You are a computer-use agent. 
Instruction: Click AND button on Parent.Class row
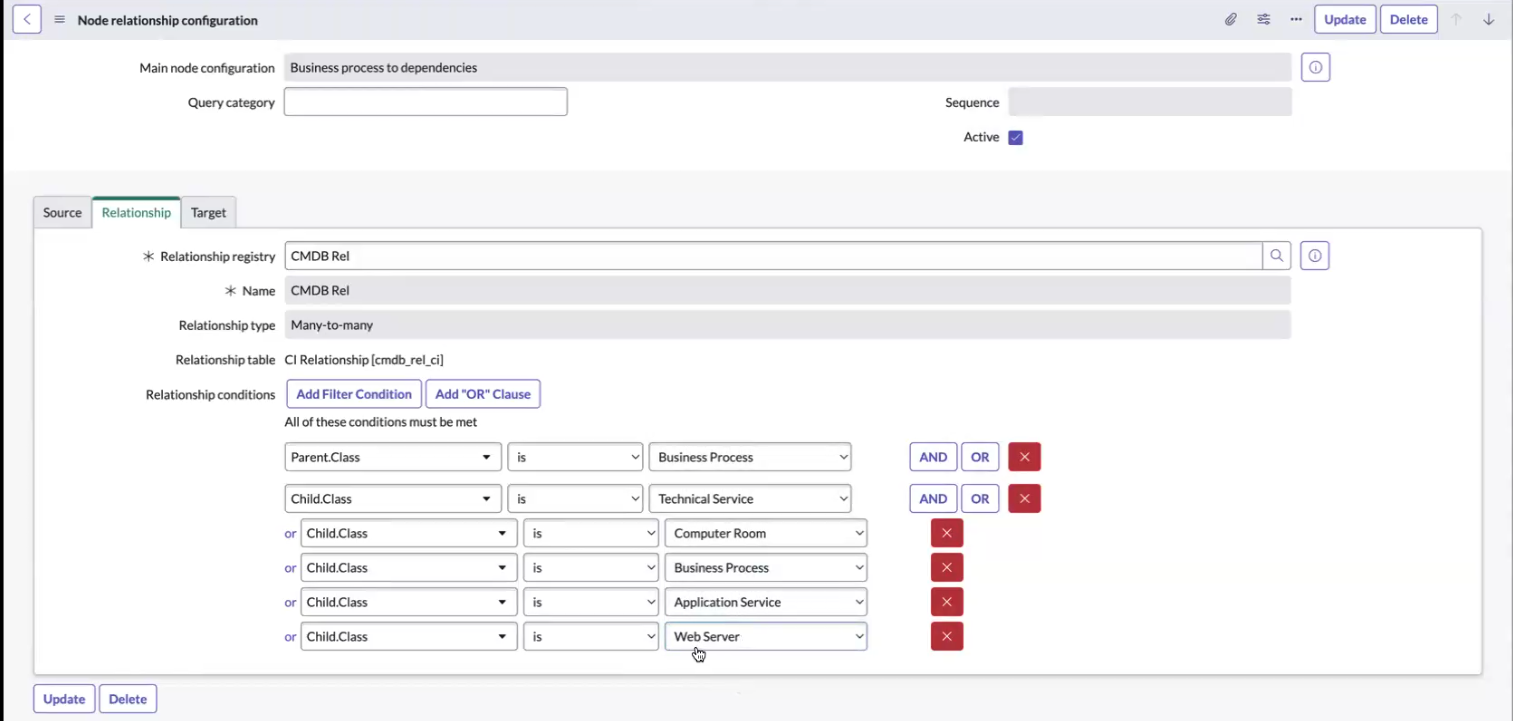[x=933, y=457]
